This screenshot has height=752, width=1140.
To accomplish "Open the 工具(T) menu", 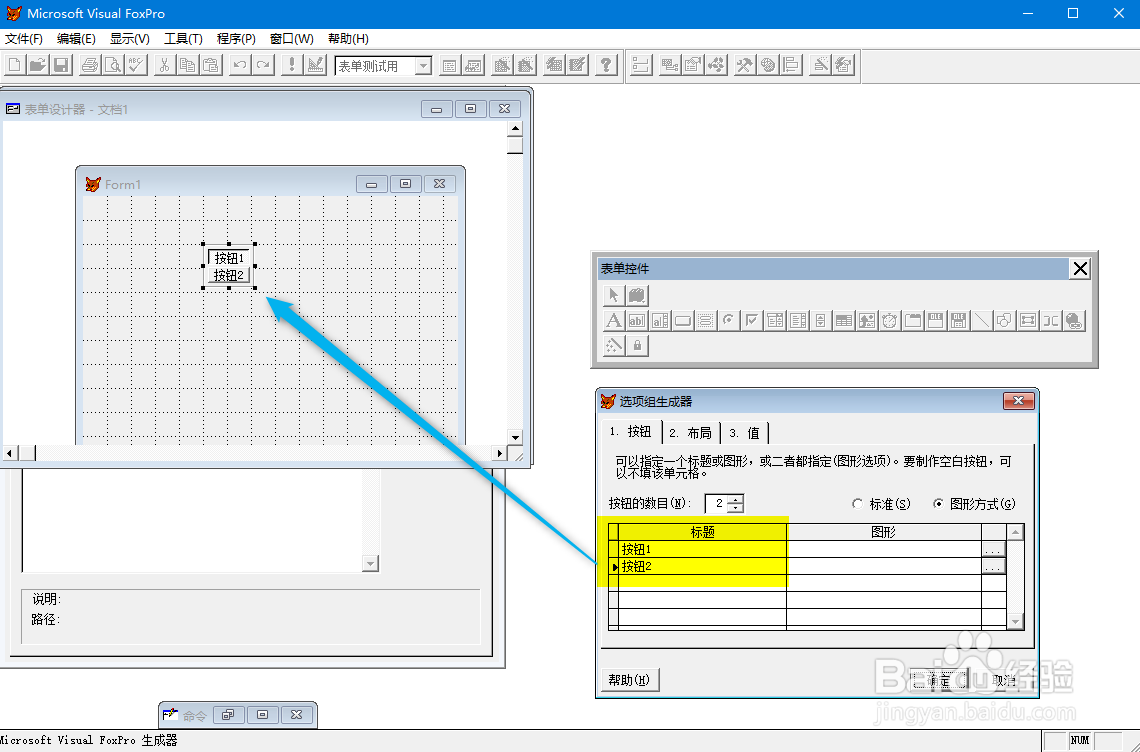I will pyautogui.click(x=183, y=39).
